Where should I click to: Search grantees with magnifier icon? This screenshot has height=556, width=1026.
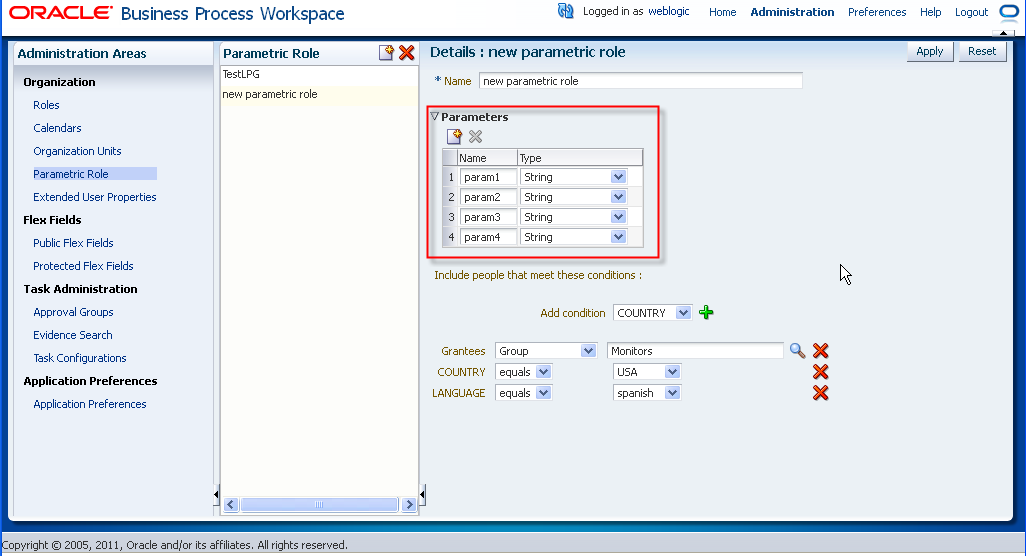[797, 351]
